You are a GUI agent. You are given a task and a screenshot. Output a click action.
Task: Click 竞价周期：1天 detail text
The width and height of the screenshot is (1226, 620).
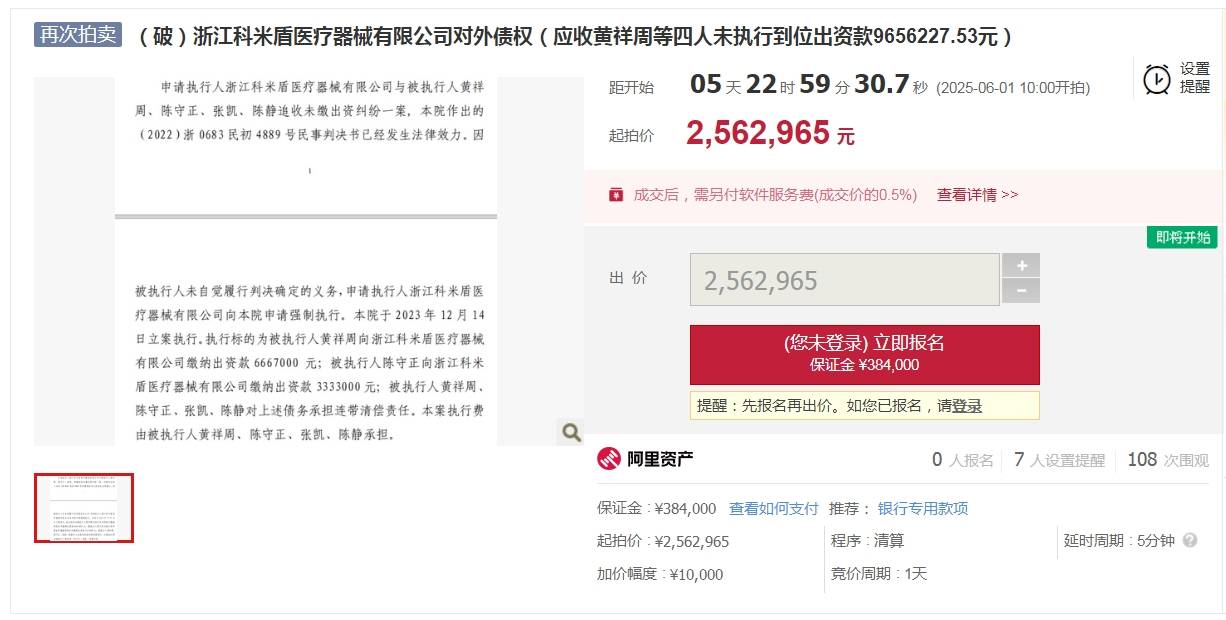coord(879,574)
